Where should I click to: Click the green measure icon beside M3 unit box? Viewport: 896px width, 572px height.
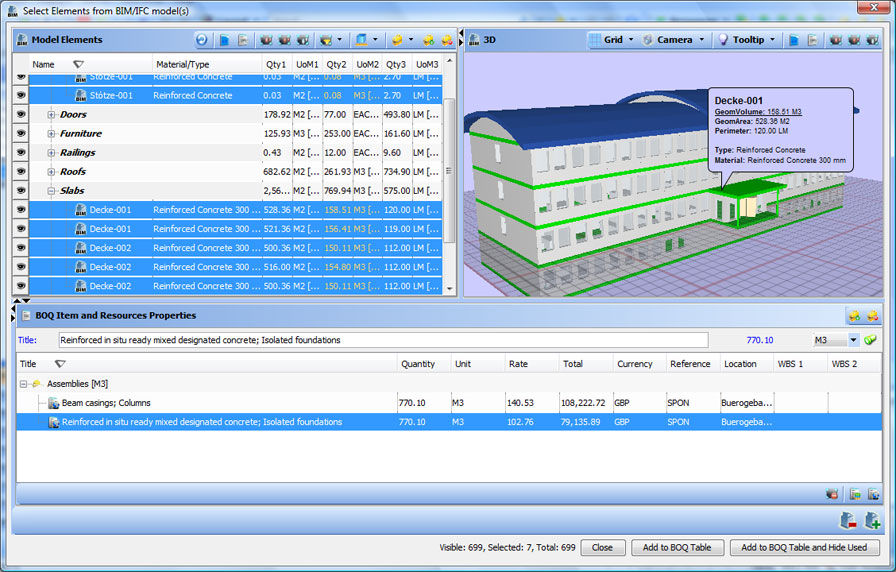[x=871, y=340]
